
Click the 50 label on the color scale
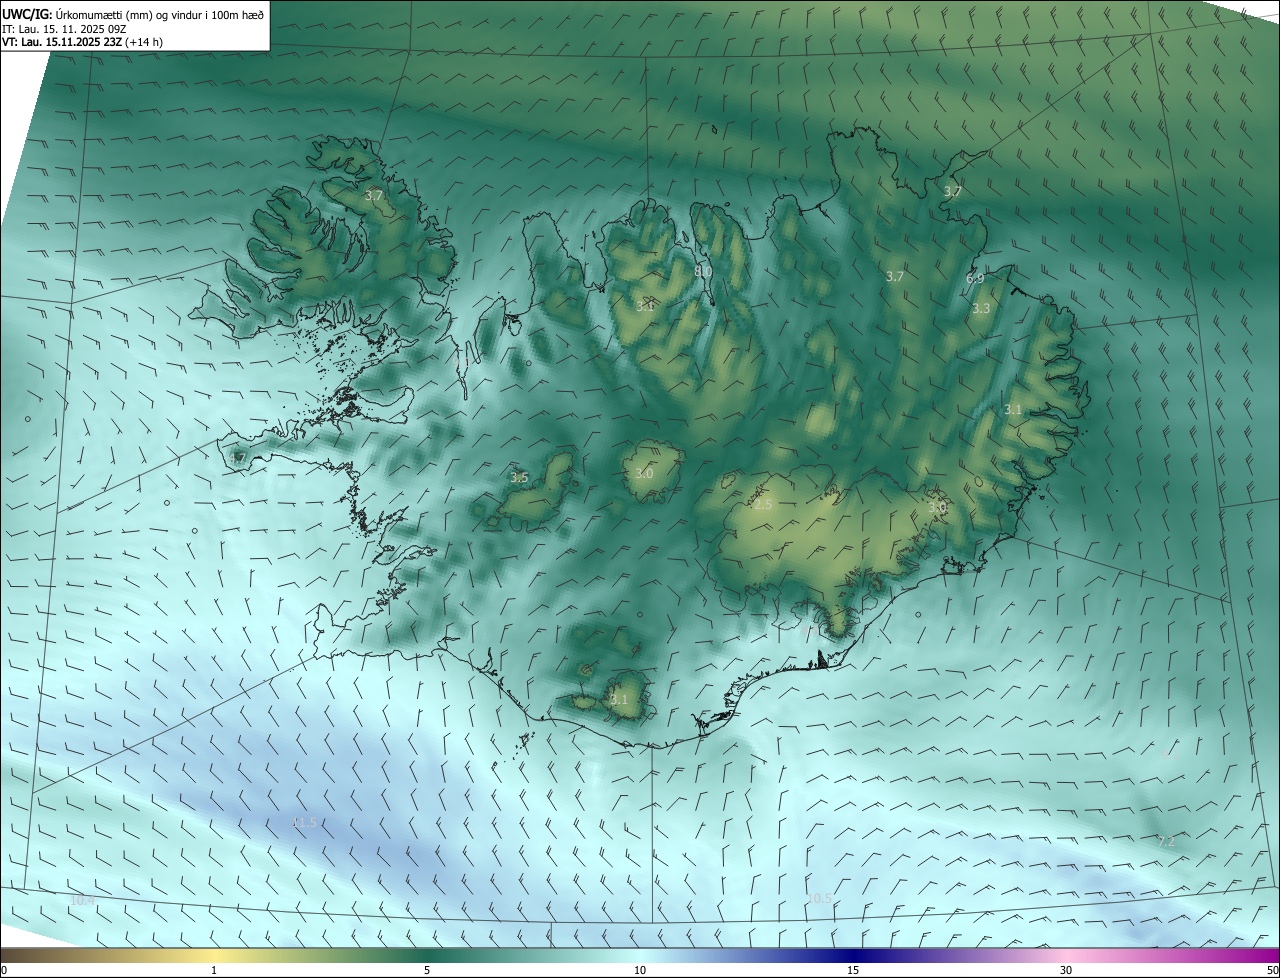pos(1272,970)
